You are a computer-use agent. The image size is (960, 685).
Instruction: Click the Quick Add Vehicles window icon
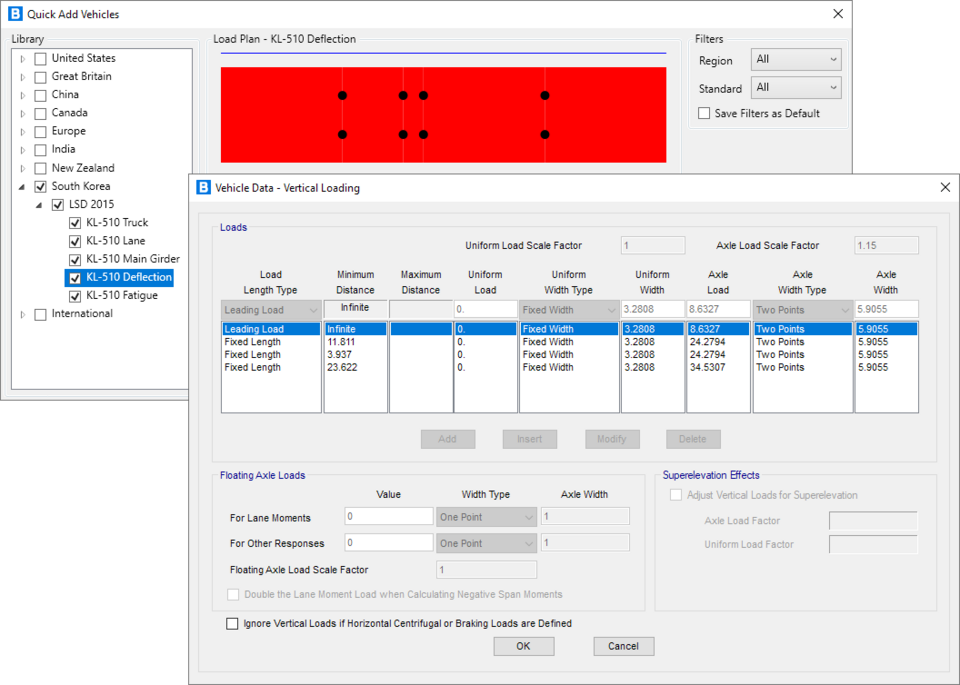pos(14,14)
